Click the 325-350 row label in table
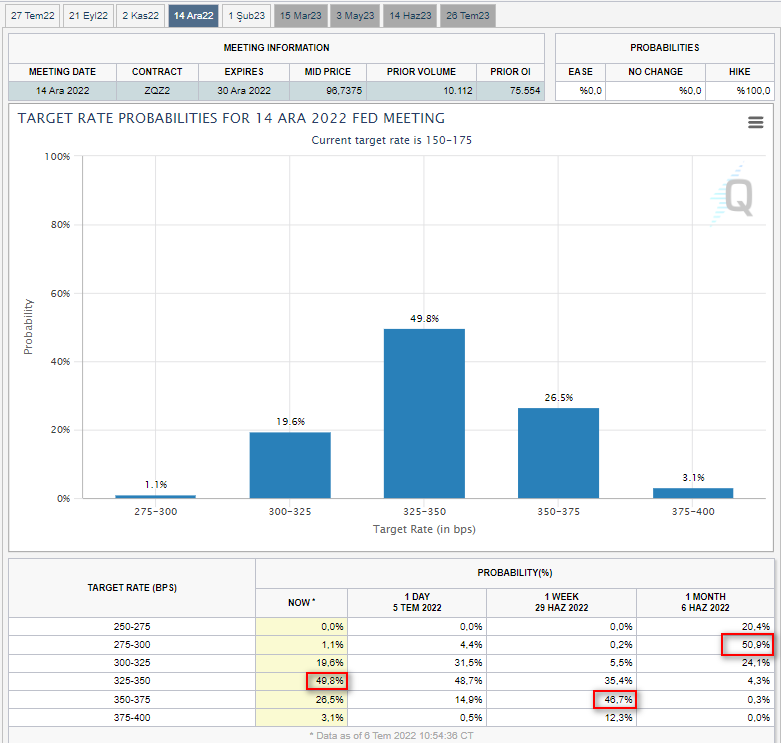This screenshot has height=743, width=781. point(132,681)
